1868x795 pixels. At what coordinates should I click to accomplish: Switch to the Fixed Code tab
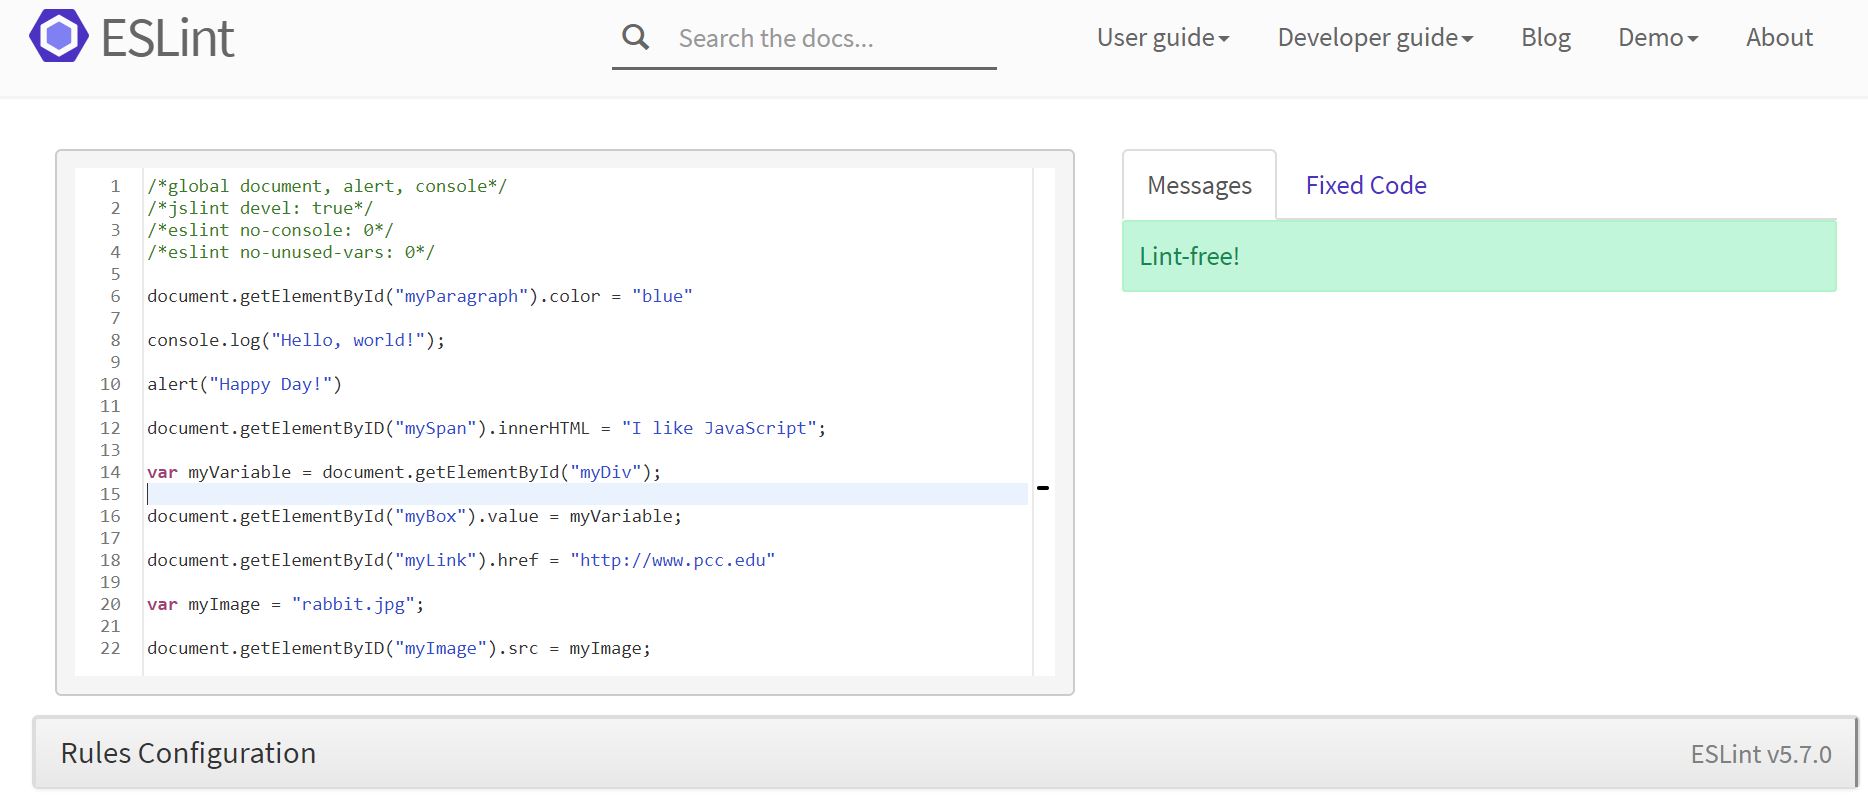pos(1365,185)
